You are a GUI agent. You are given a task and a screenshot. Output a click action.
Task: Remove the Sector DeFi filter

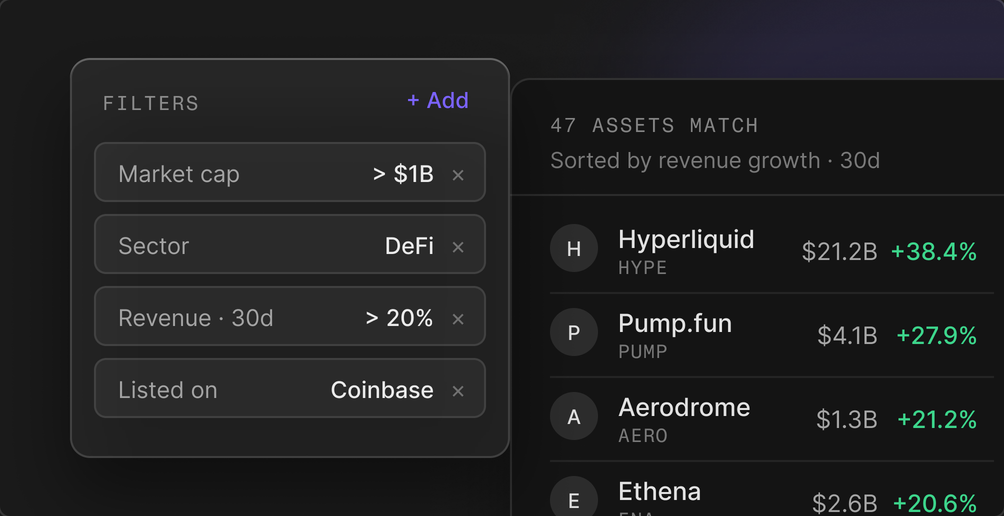pos(458,247)
